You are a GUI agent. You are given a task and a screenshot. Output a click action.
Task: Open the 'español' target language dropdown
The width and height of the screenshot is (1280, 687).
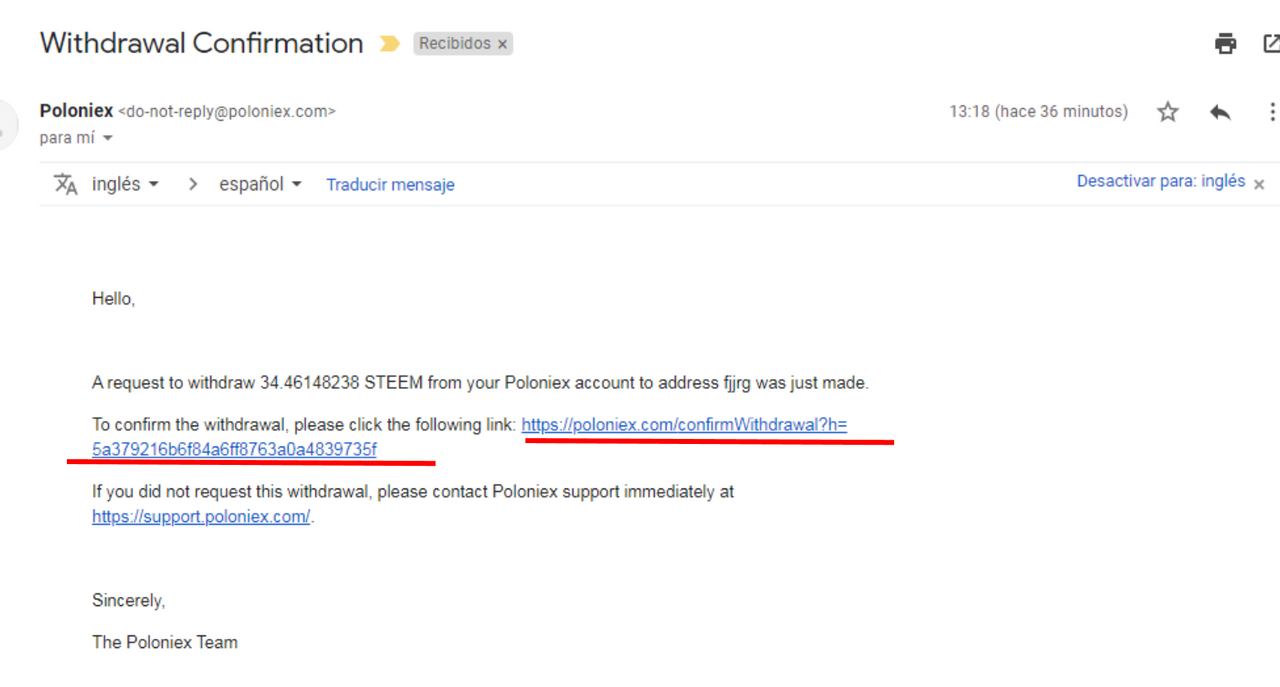(x=260, y=184)
